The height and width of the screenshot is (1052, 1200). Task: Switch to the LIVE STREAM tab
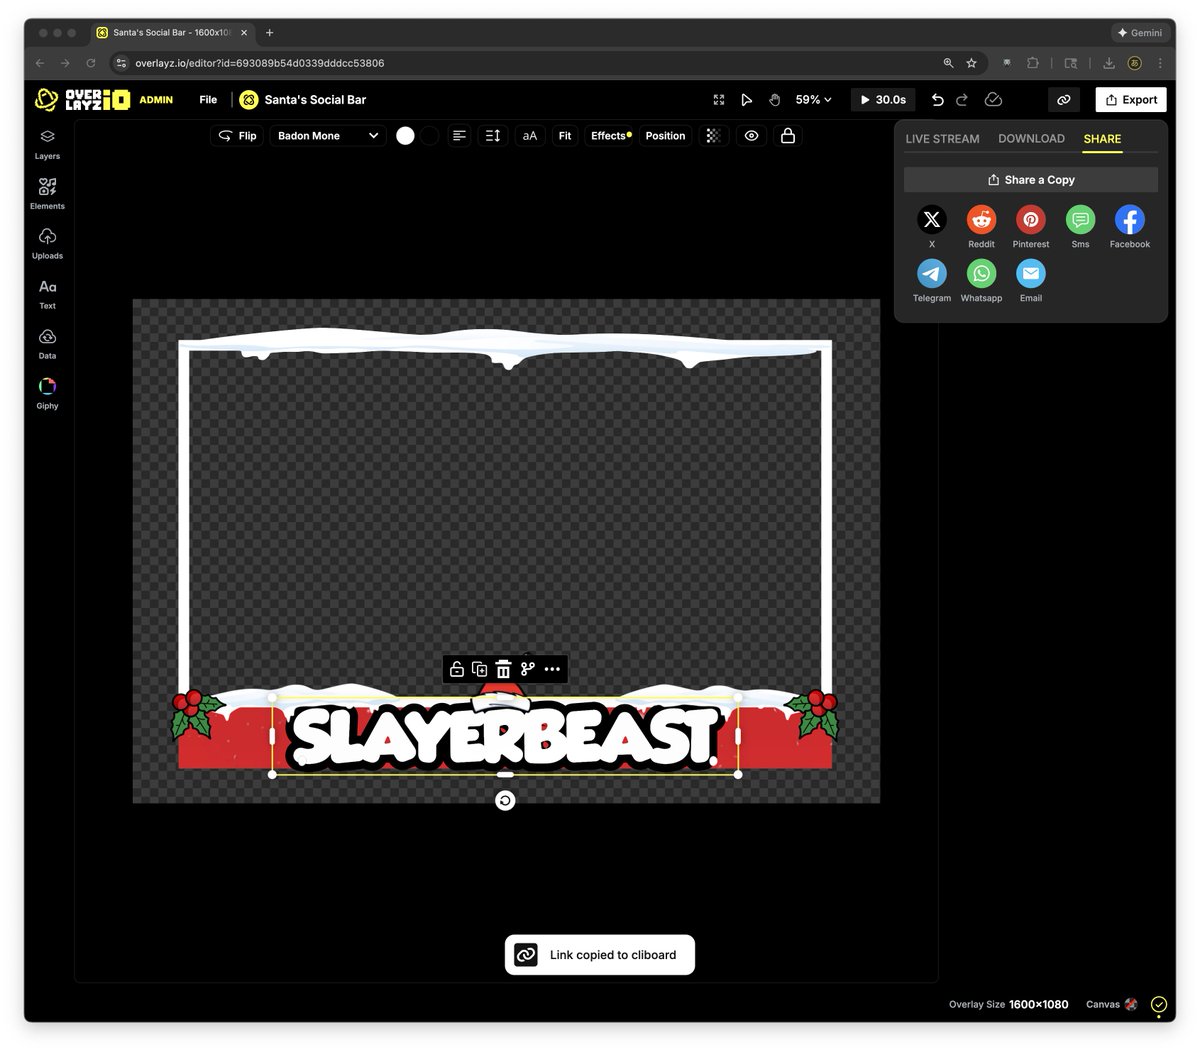coord(942,139)
